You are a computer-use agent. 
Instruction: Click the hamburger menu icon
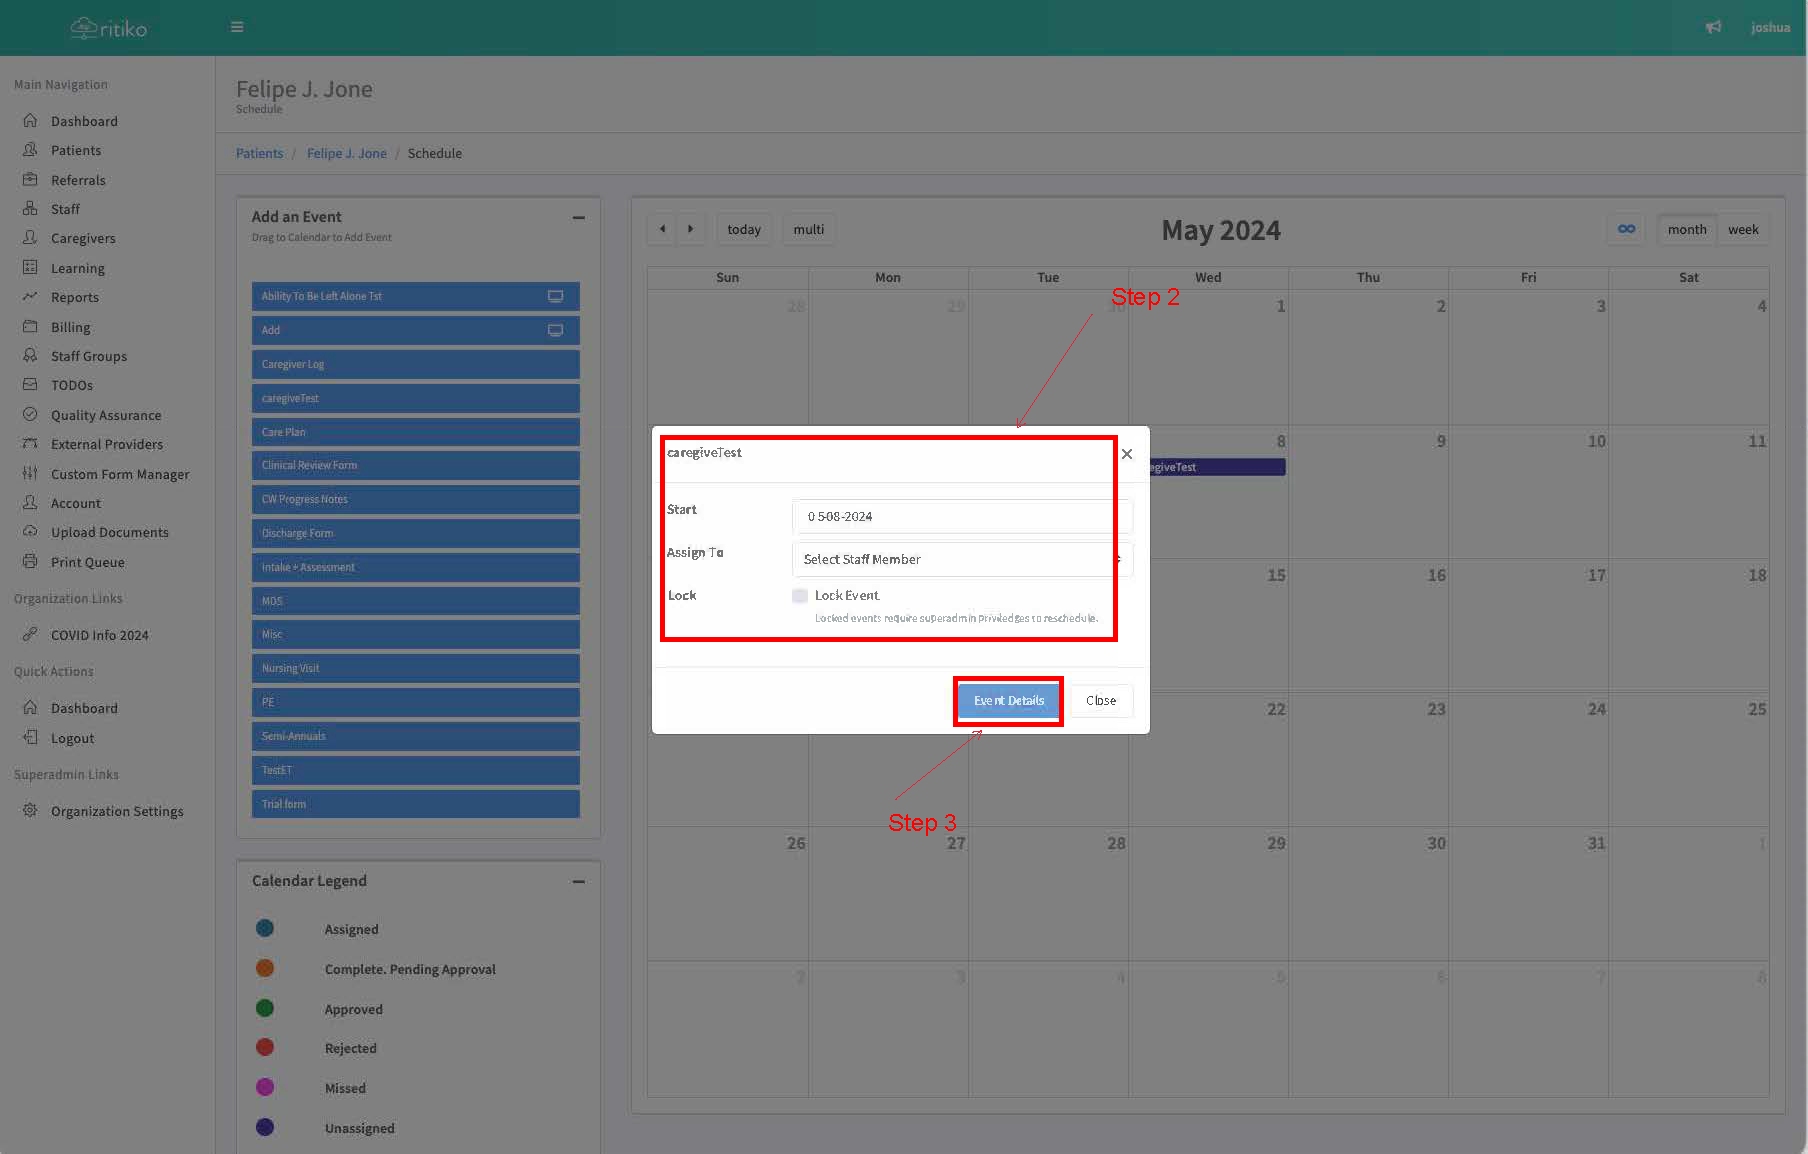tap(237, 27)
